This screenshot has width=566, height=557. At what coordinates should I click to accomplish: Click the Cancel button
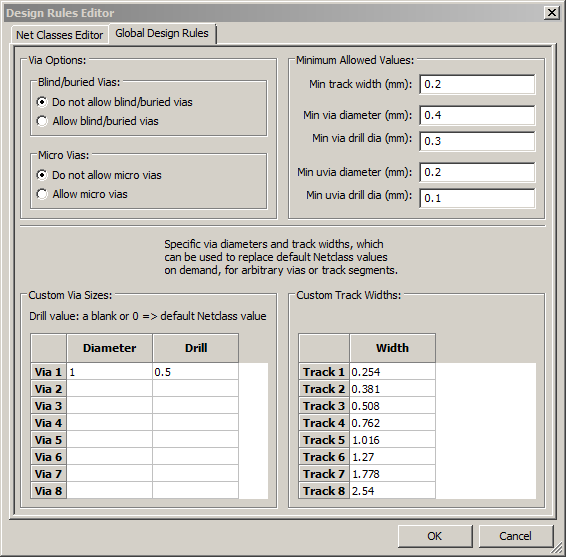(515, 536)
